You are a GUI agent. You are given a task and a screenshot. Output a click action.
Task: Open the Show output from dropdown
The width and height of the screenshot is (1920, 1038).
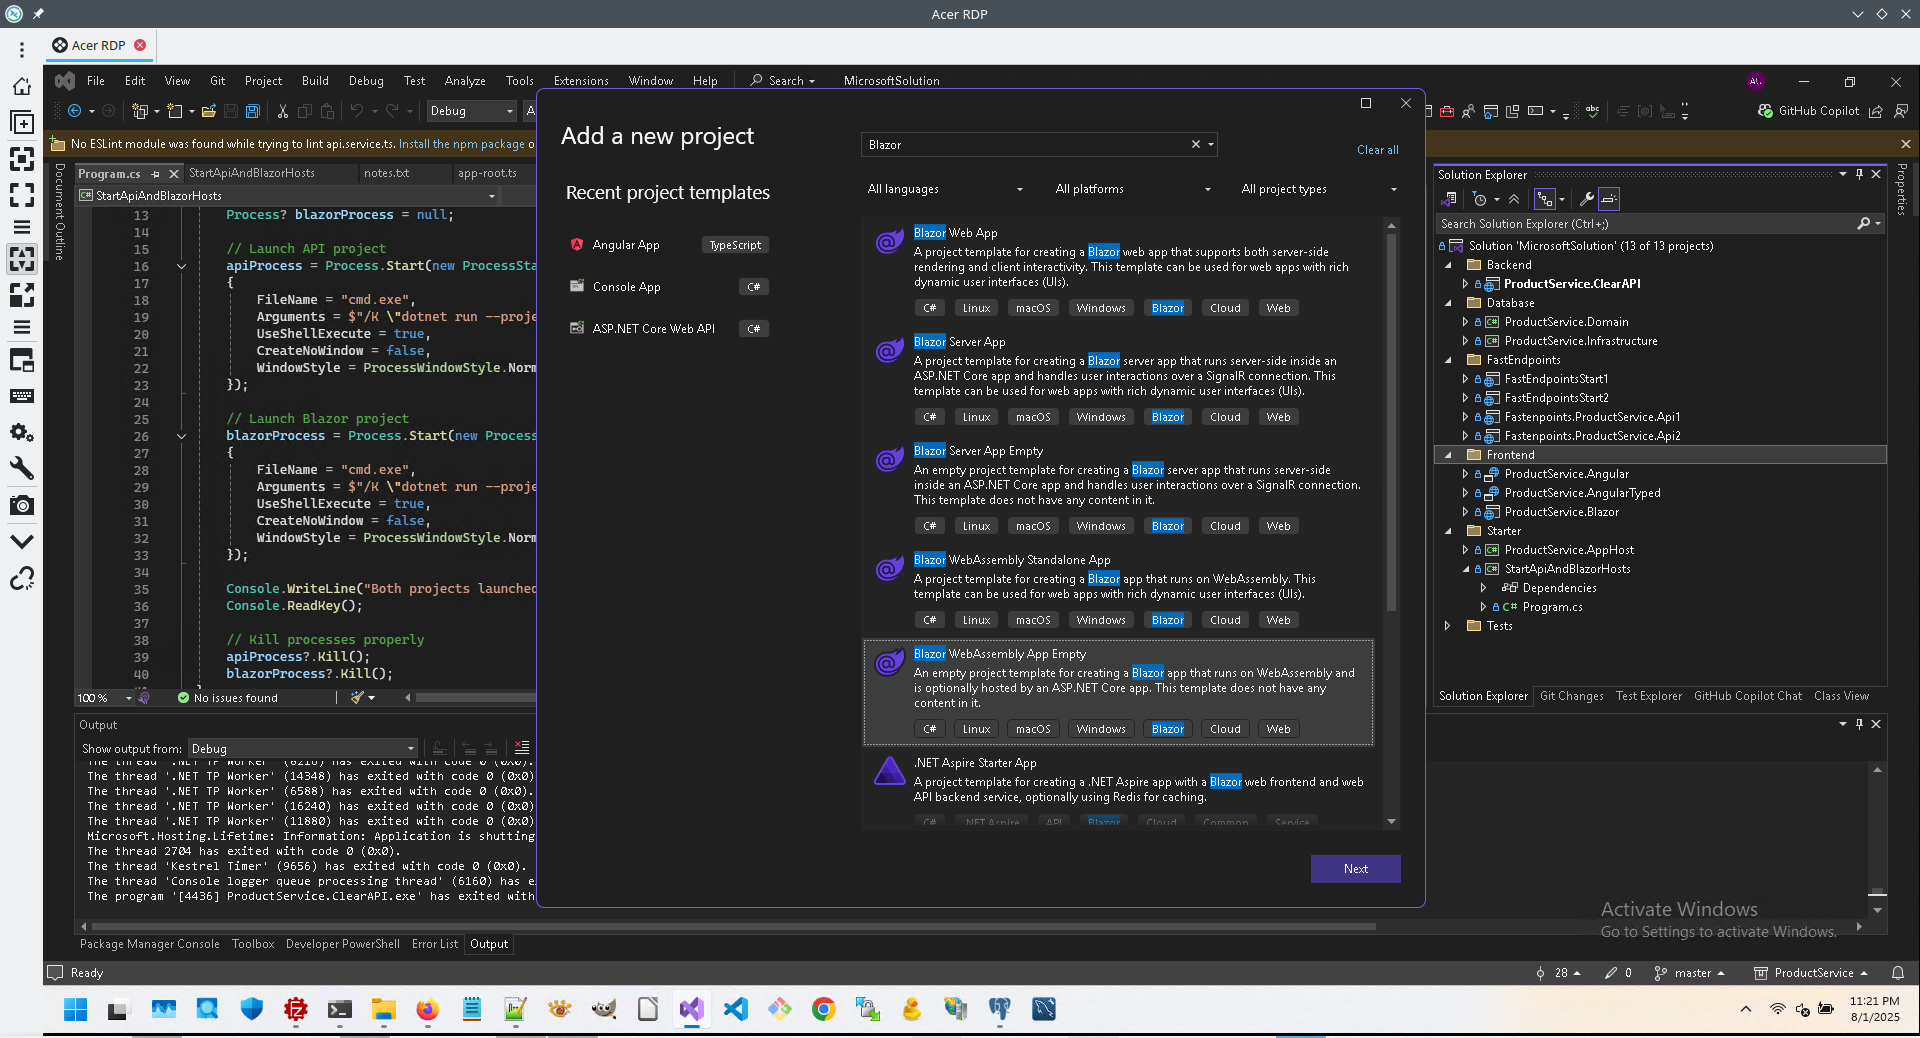click(x=302, y=749)
